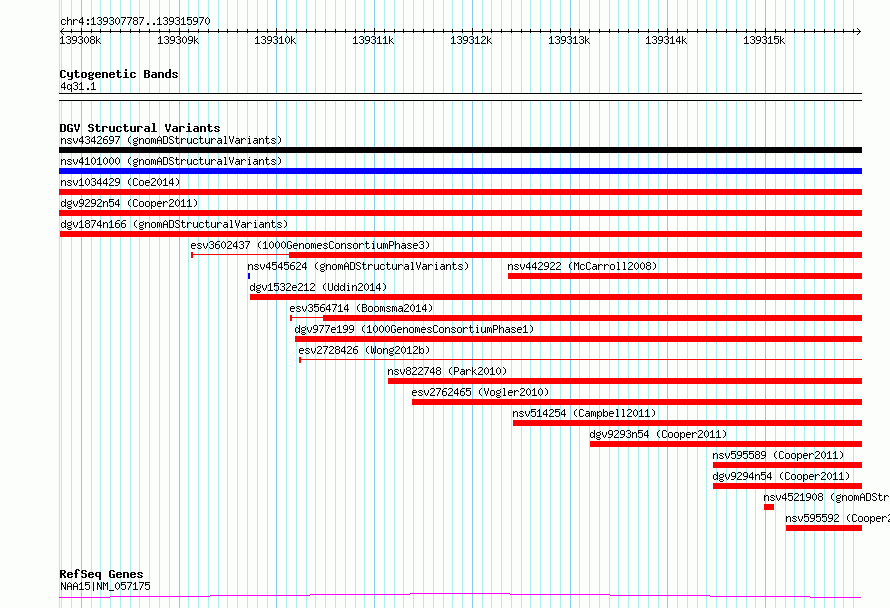
Task: Click dgv9294n54 (Cooper2011) label
Action: click(782, 476)
